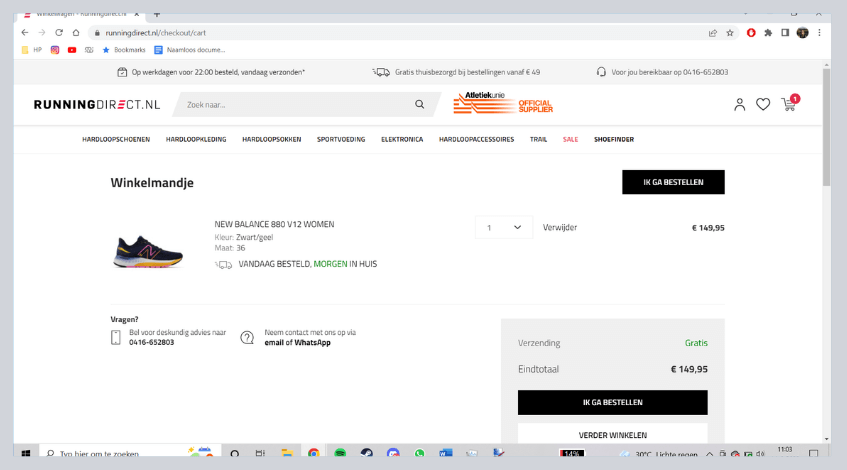This screenshot has width=847, height=470.
Task: Click the wishlist heart icon
Action: pos(763,104)
